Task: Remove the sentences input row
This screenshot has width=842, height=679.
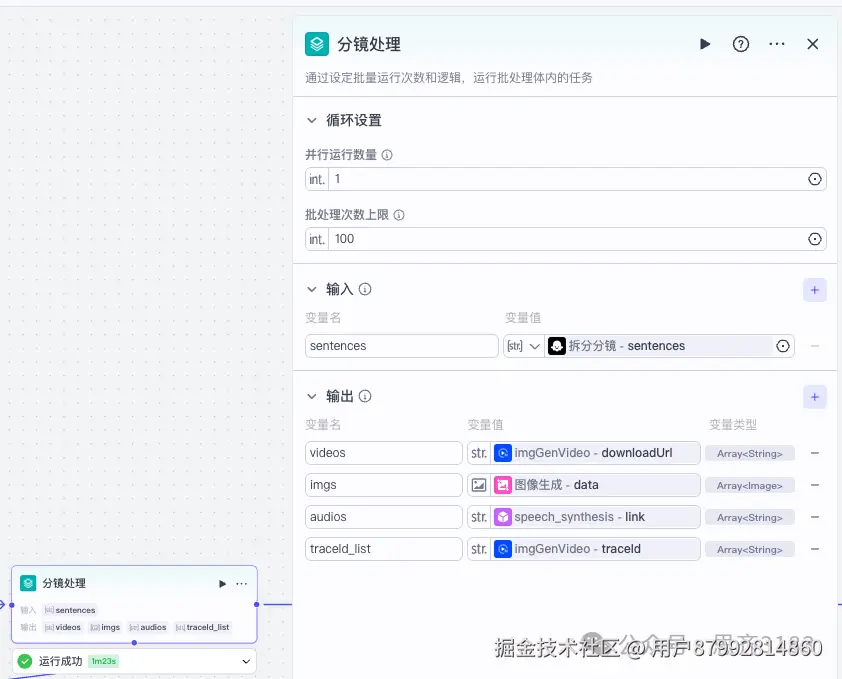Action: (x=815, y=346)
